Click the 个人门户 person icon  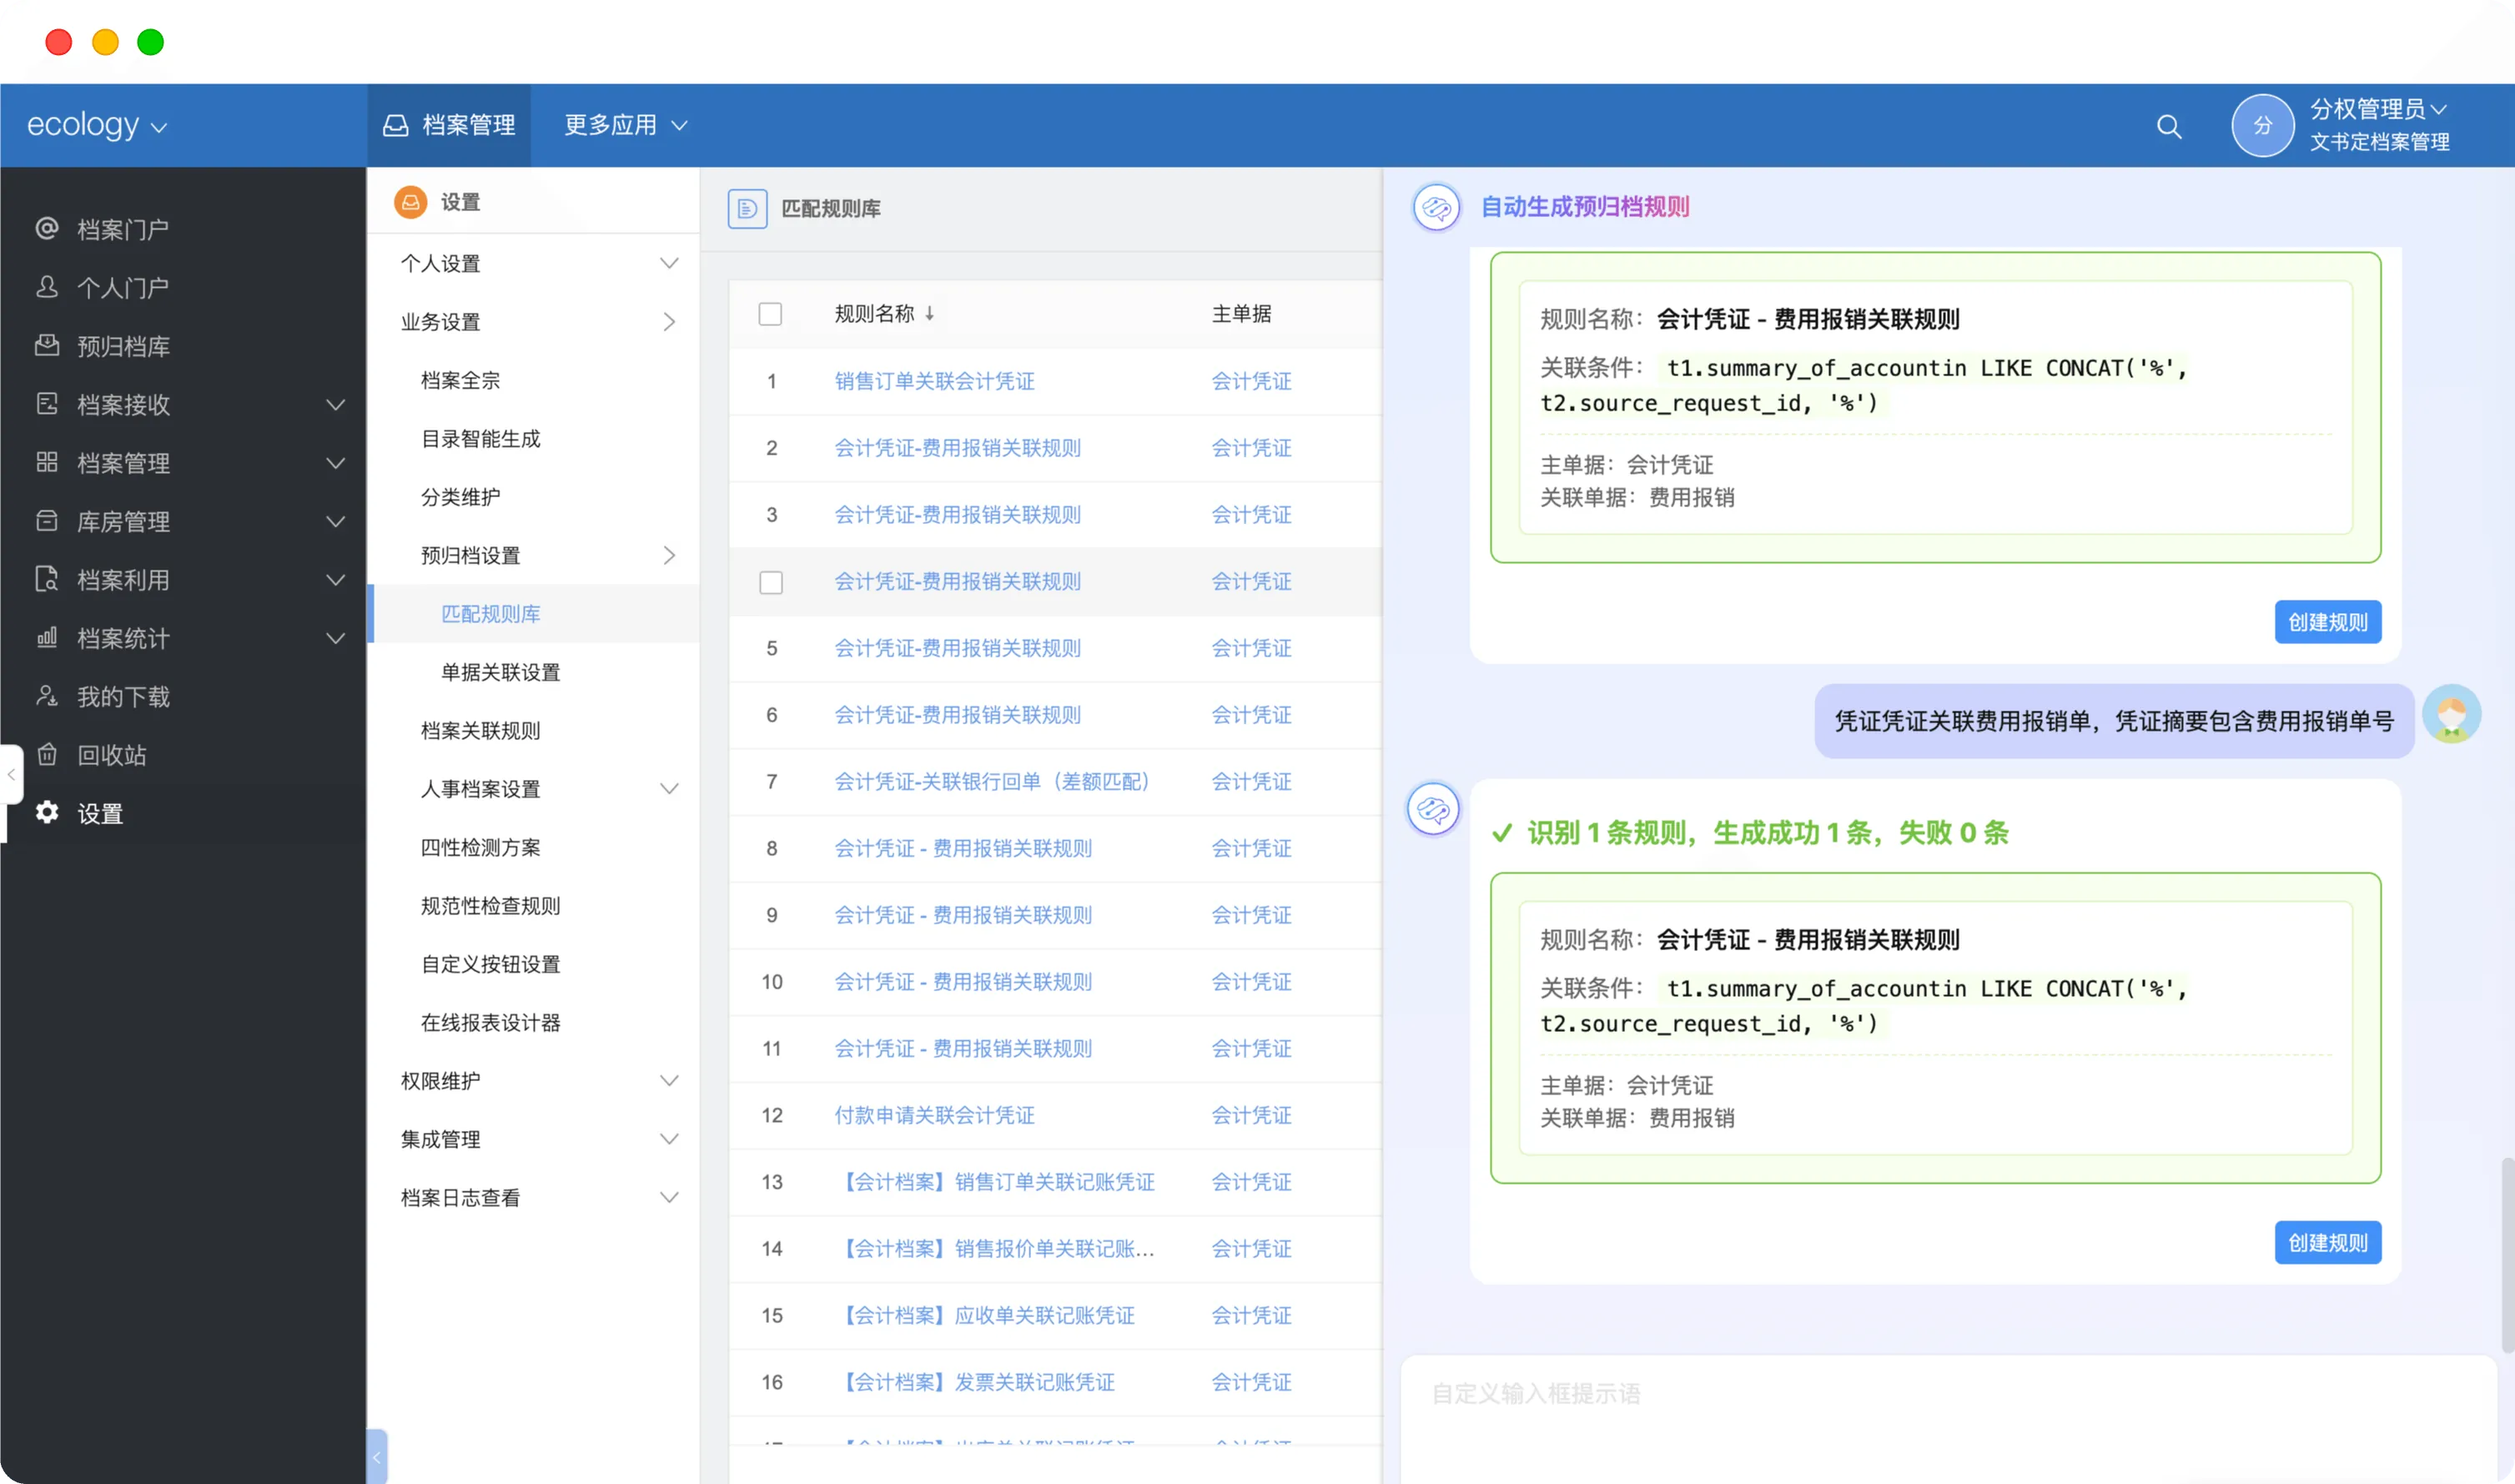(x=47, y=287)
